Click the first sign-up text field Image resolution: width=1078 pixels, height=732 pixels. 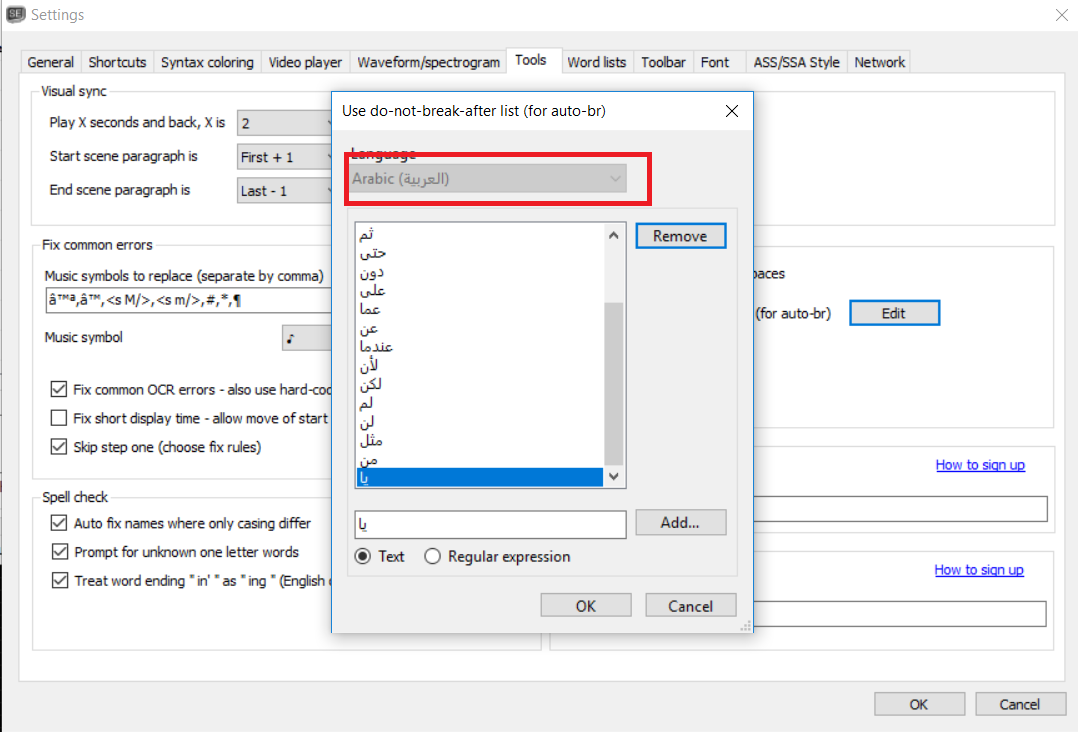click(901, 509)
